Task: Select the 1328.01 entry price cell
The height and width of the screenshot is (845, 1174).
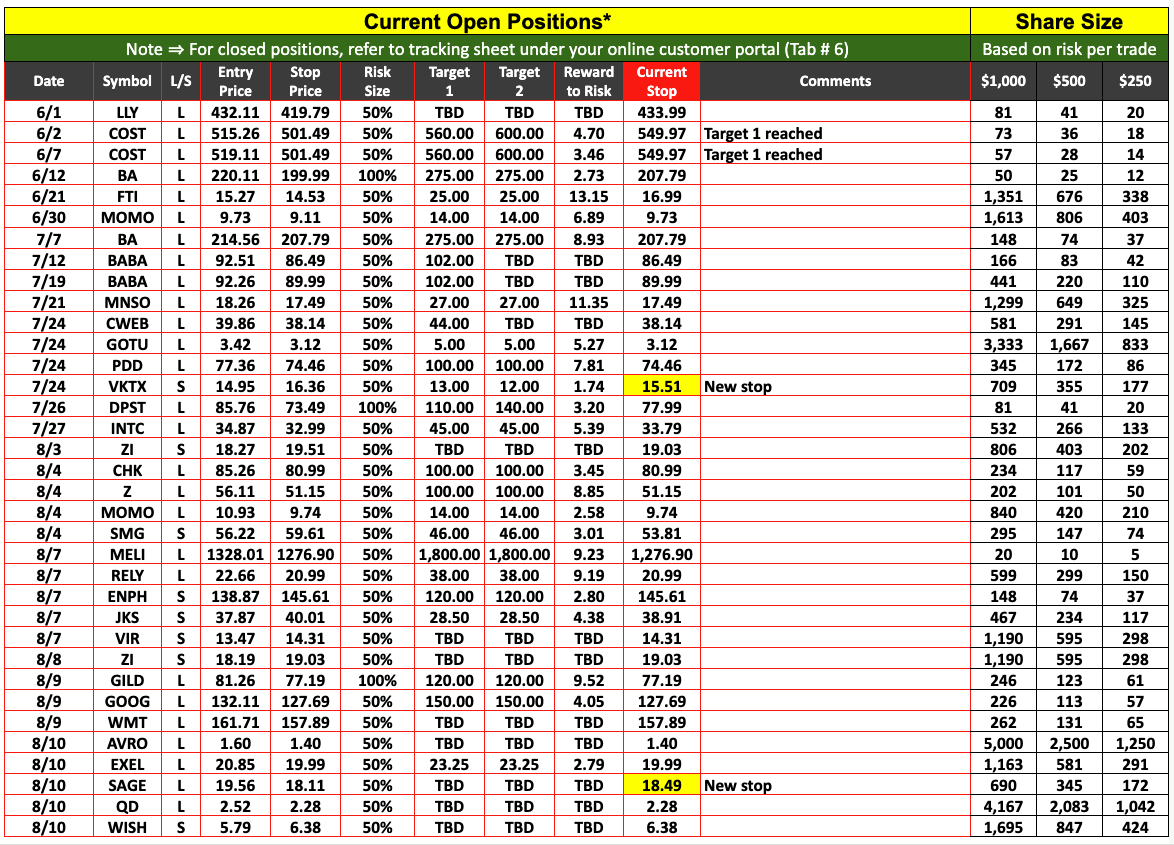Action: click(235, 554)
